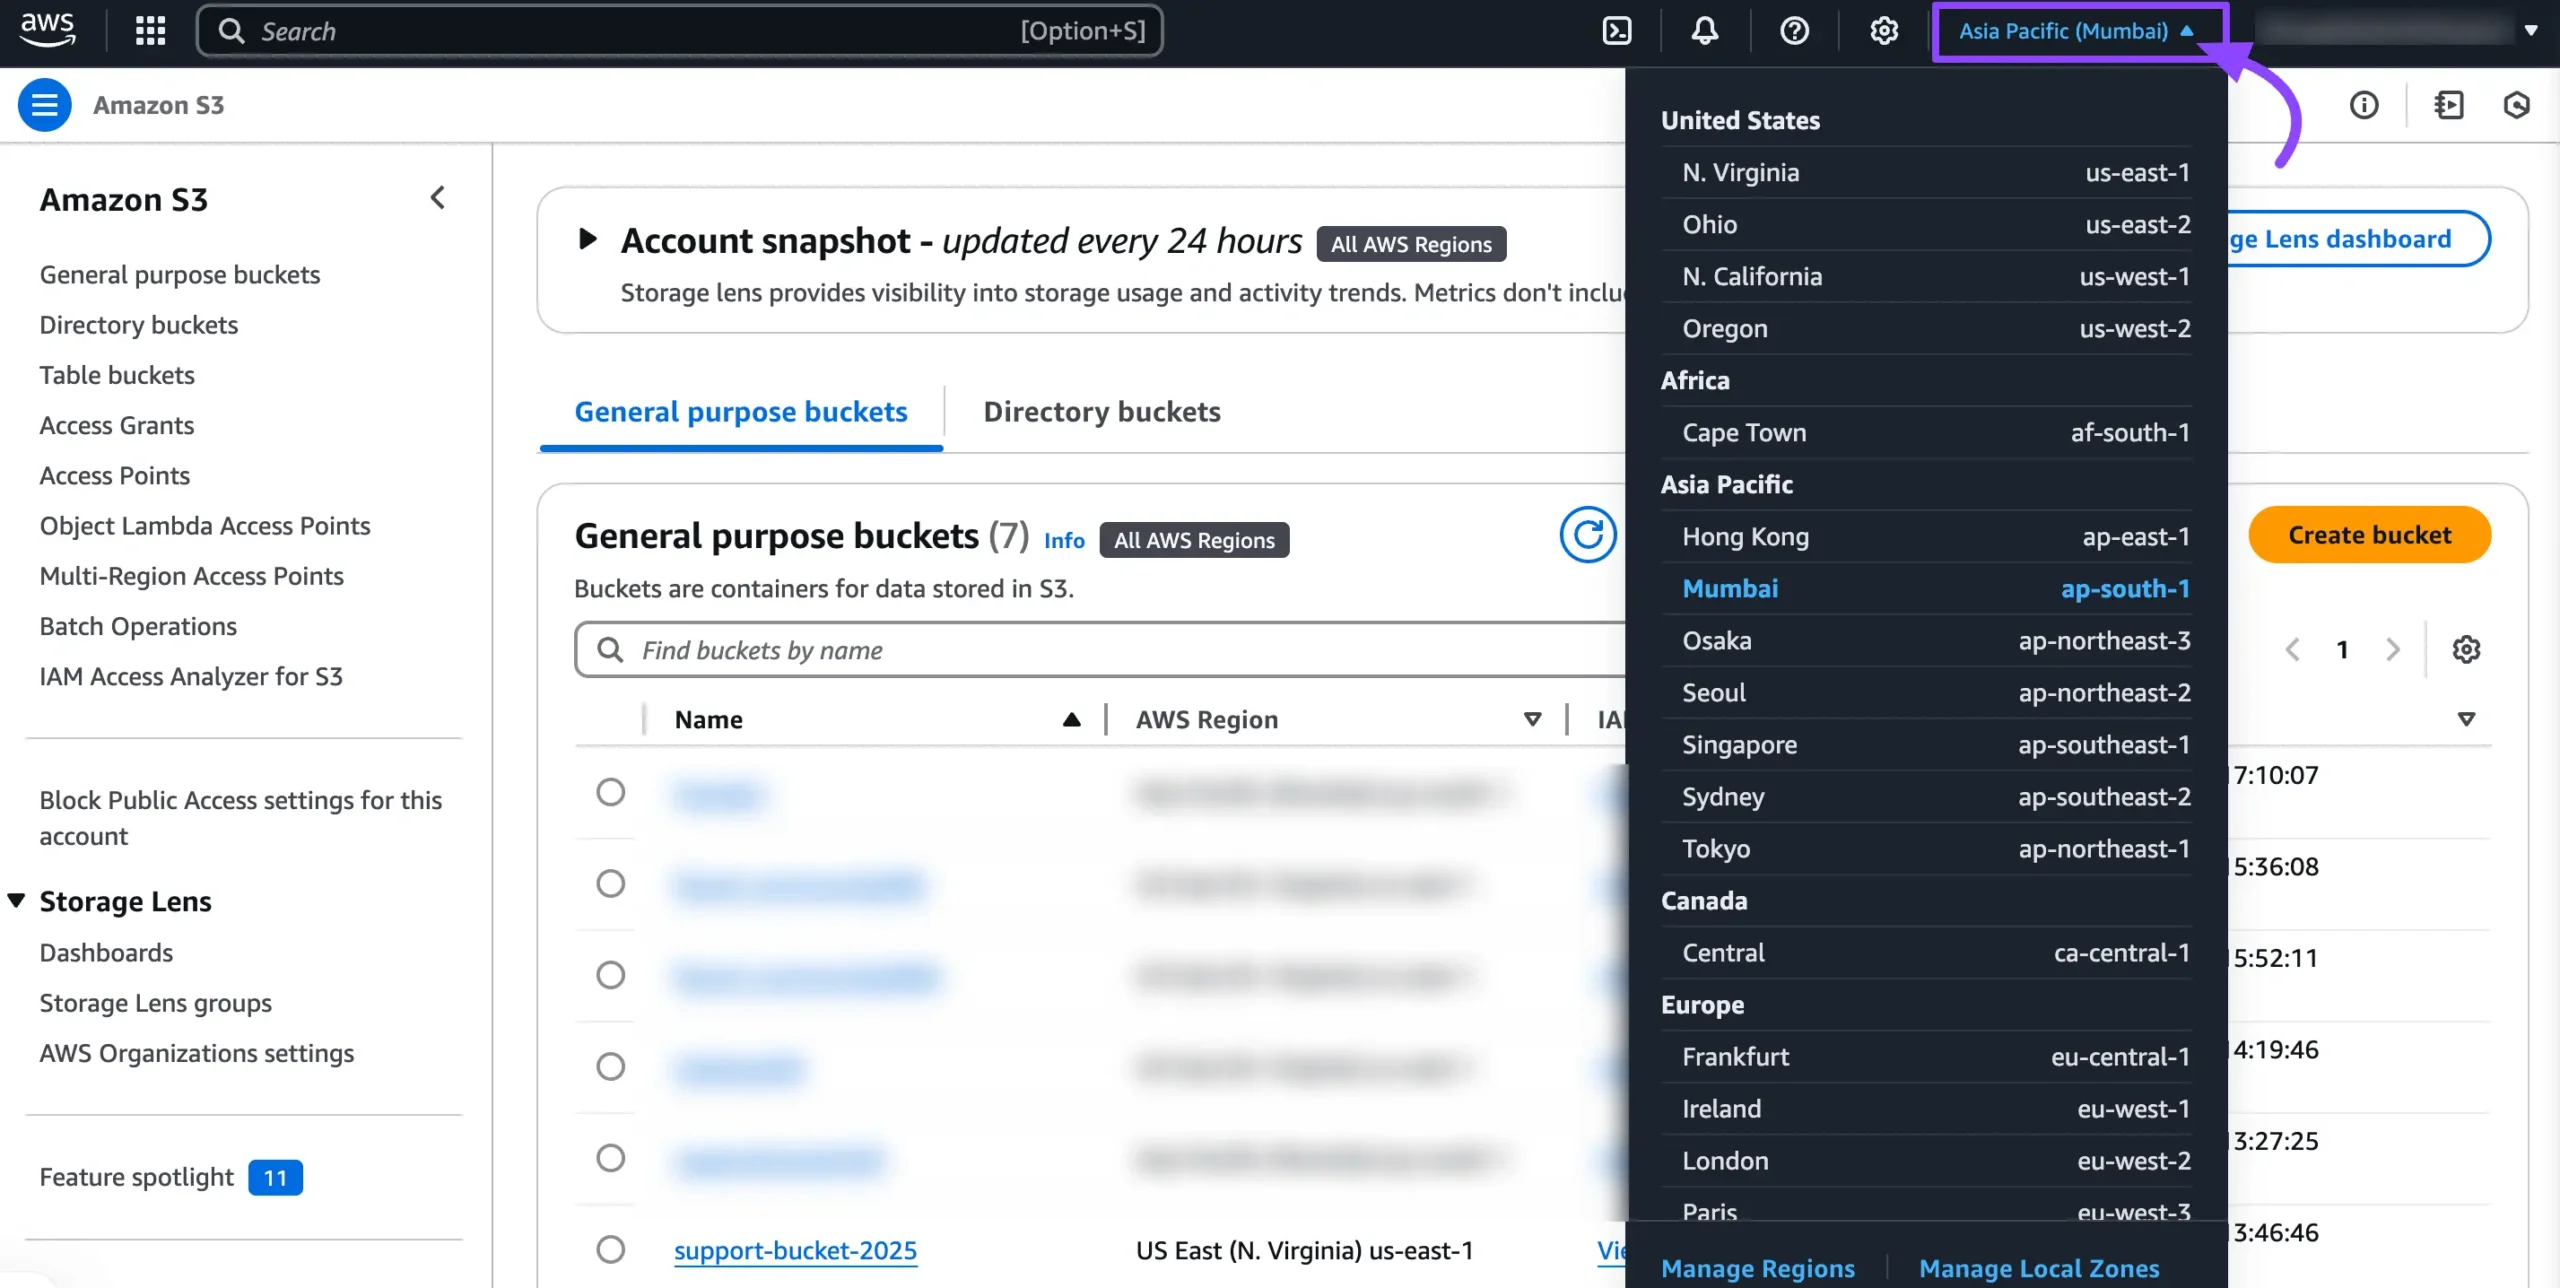Click the magnifier icon in Find buckets field
Image resolution: width=2560 pixels, height=1288 pixels.
click(x=610, y=650)
